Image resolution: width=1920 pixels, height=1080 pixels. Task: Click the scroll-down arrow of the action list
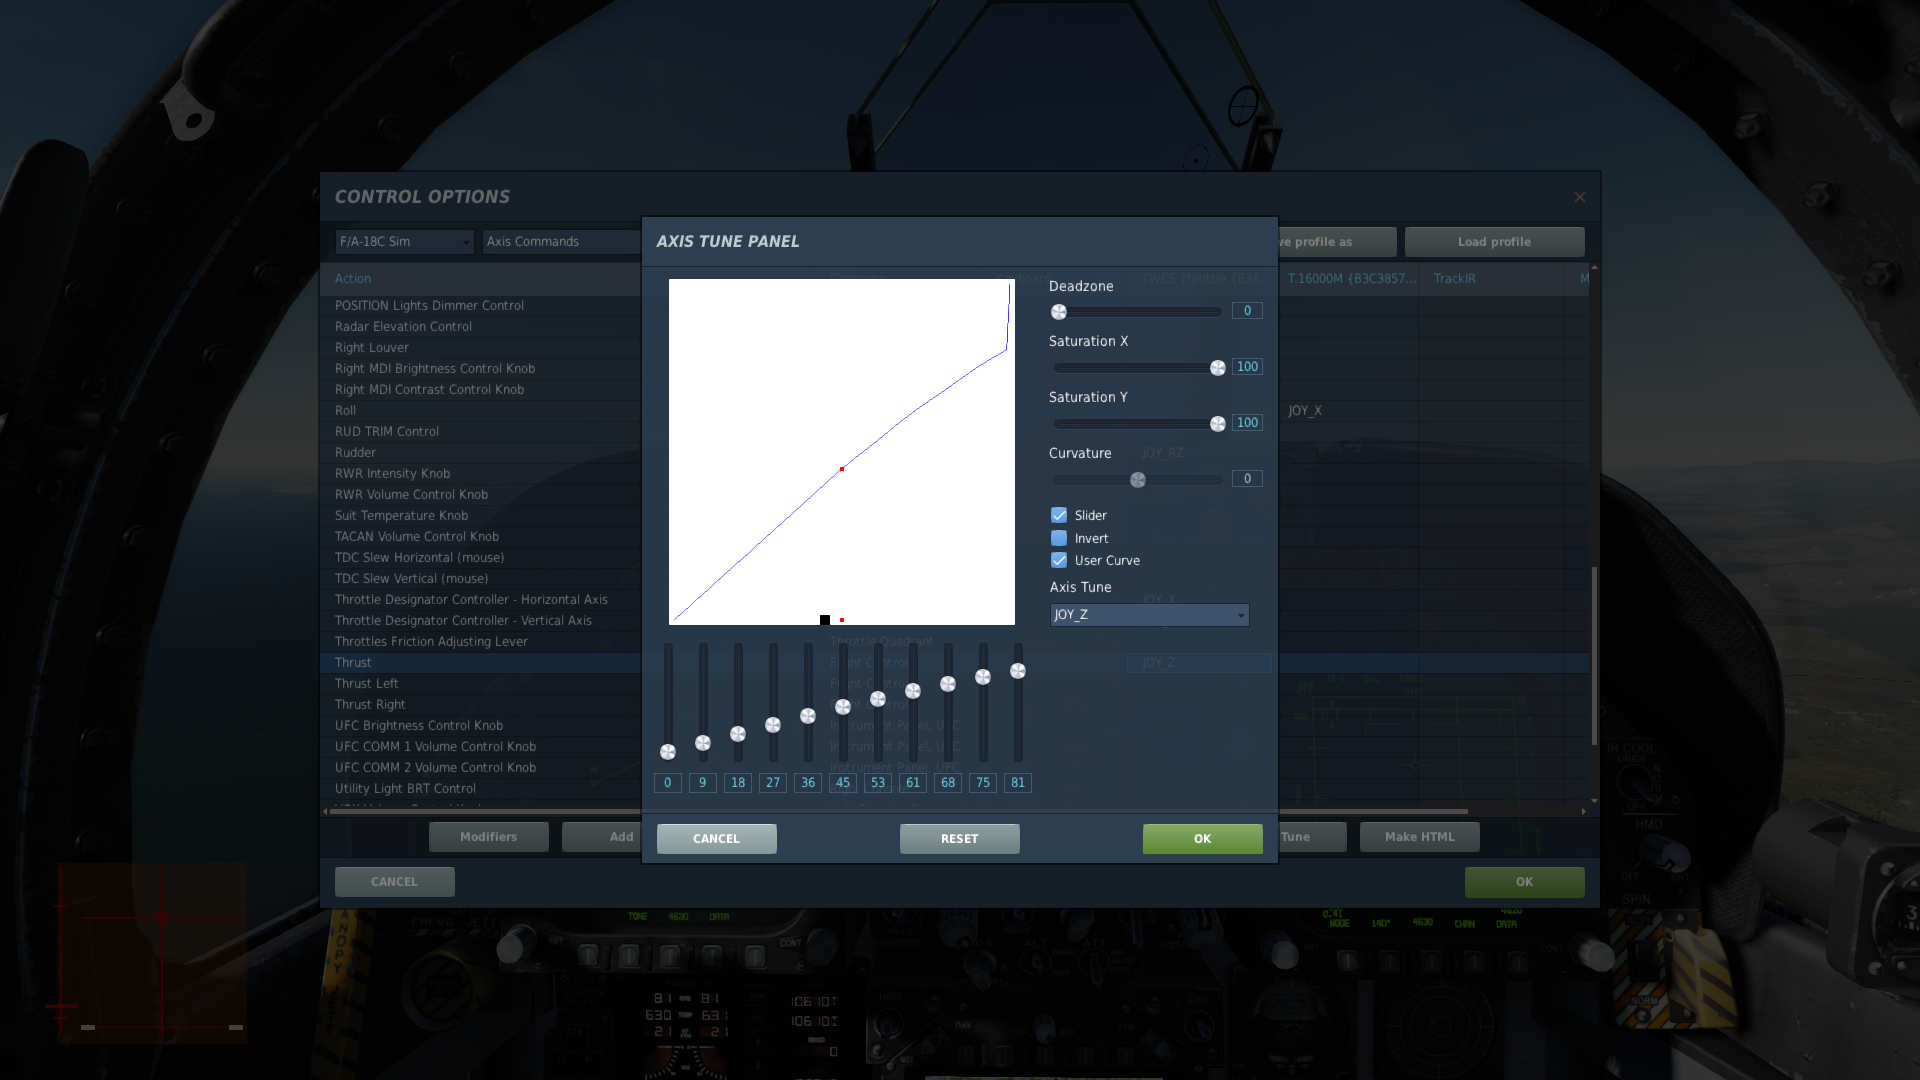(1594, 801)
